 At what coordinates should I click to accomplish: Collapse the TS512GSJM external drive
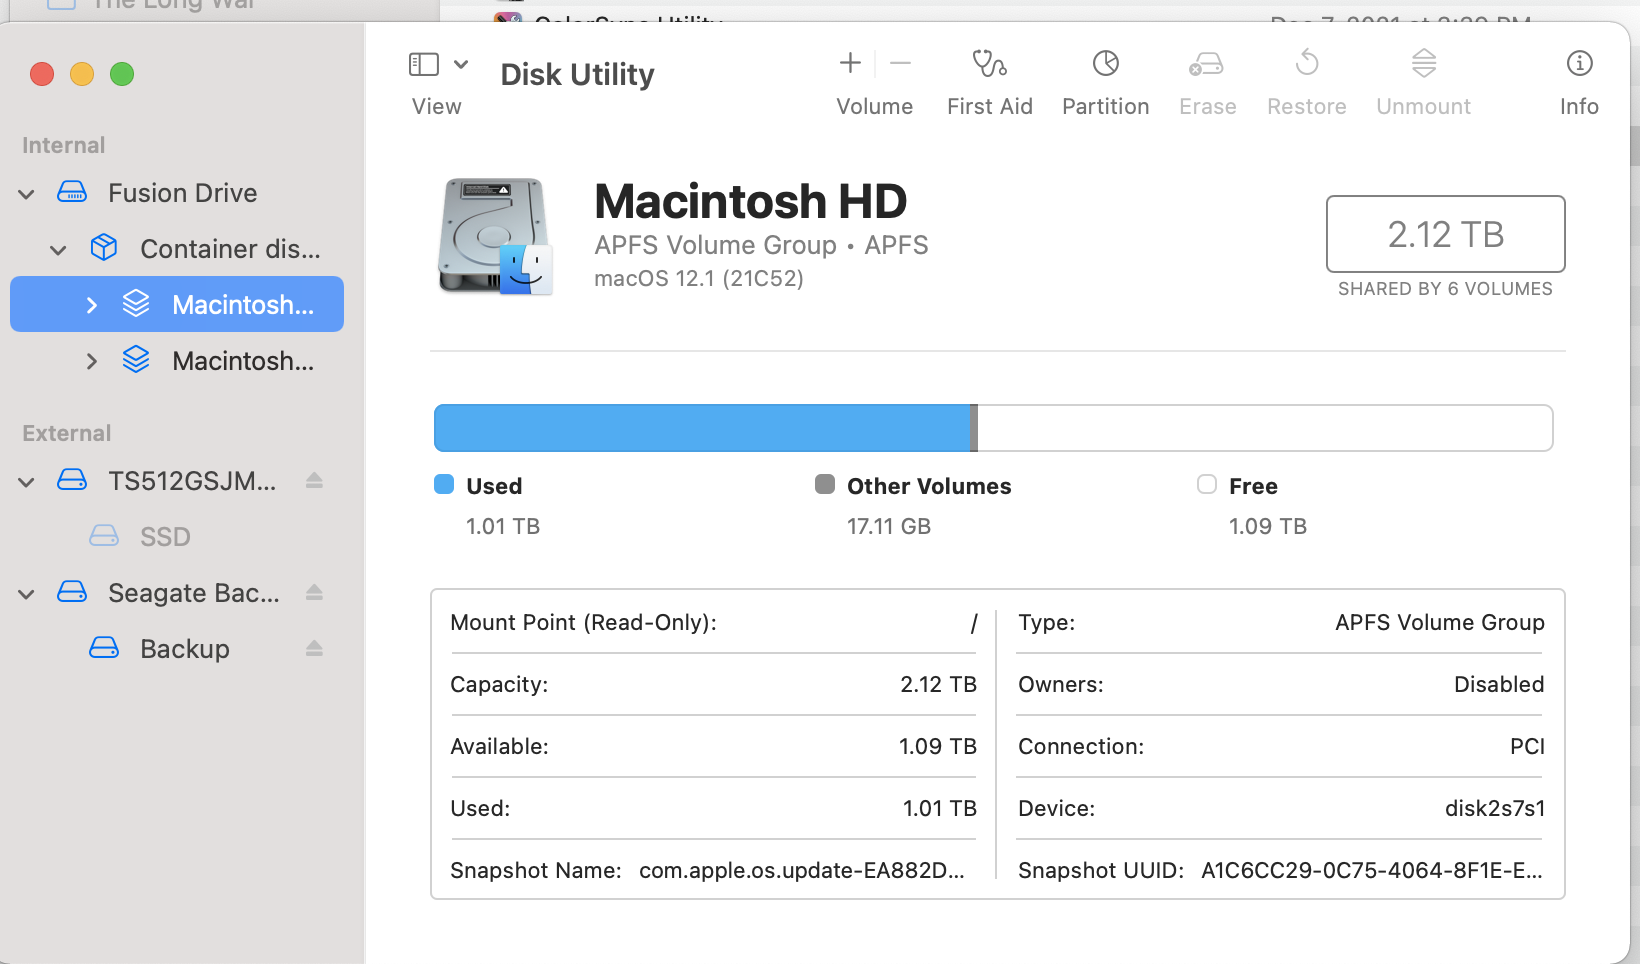[27, 482]
